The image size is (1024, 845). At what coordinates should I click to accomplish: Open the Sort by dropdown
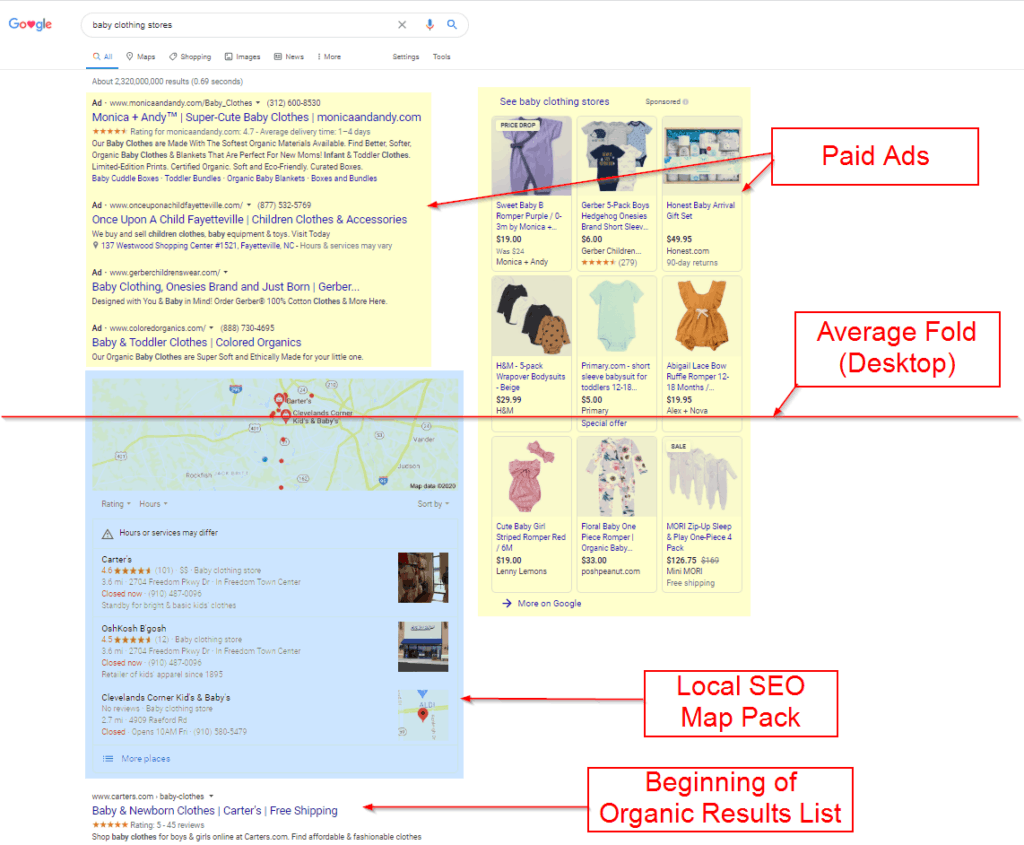click(x=433, y=504)
